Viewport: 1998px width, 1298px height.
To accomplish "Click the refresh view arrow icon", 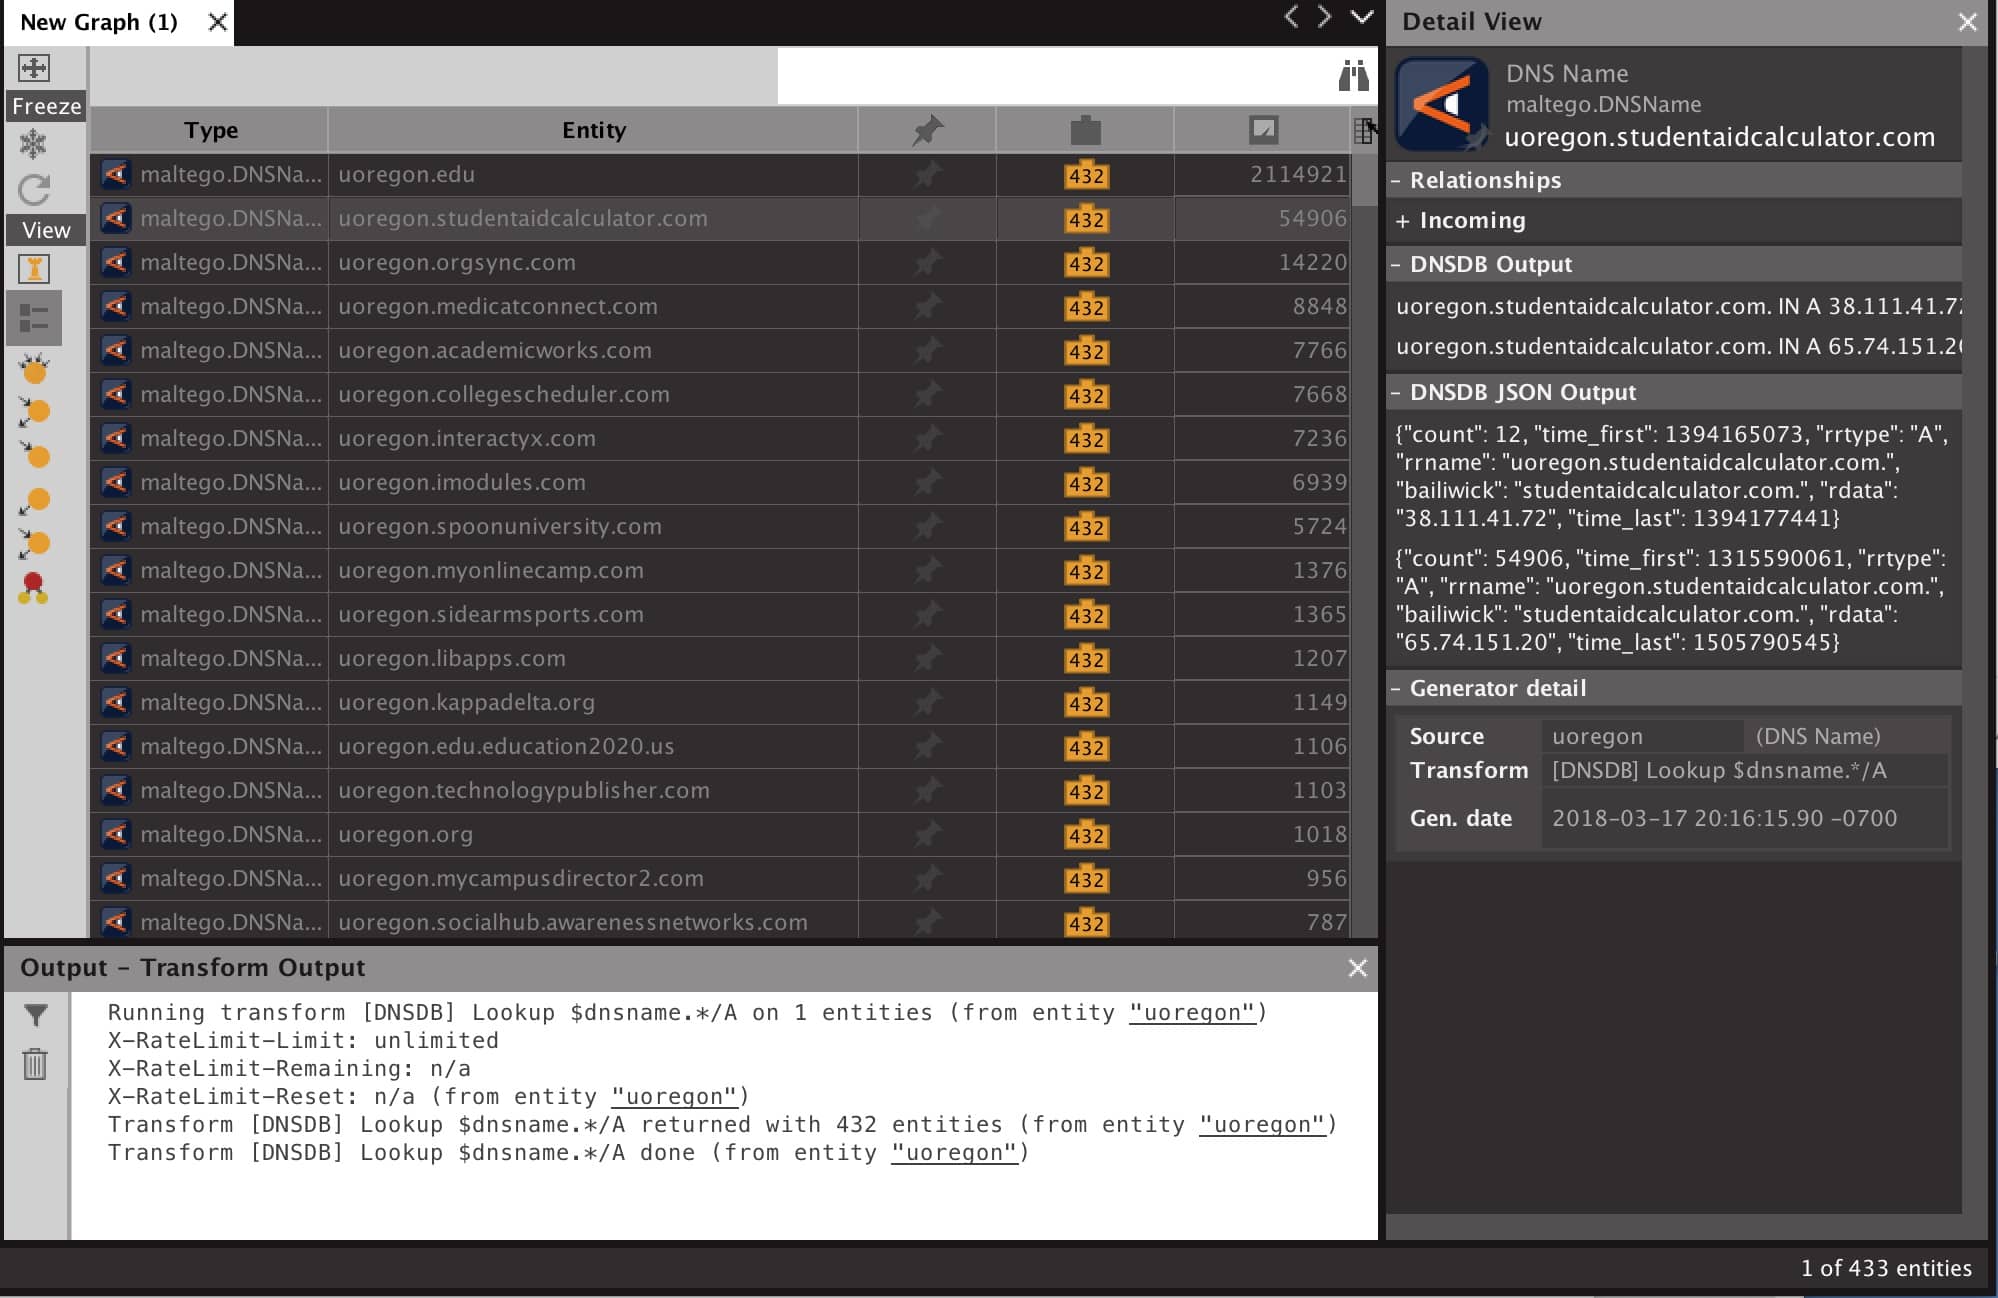I will click(34, 190).
